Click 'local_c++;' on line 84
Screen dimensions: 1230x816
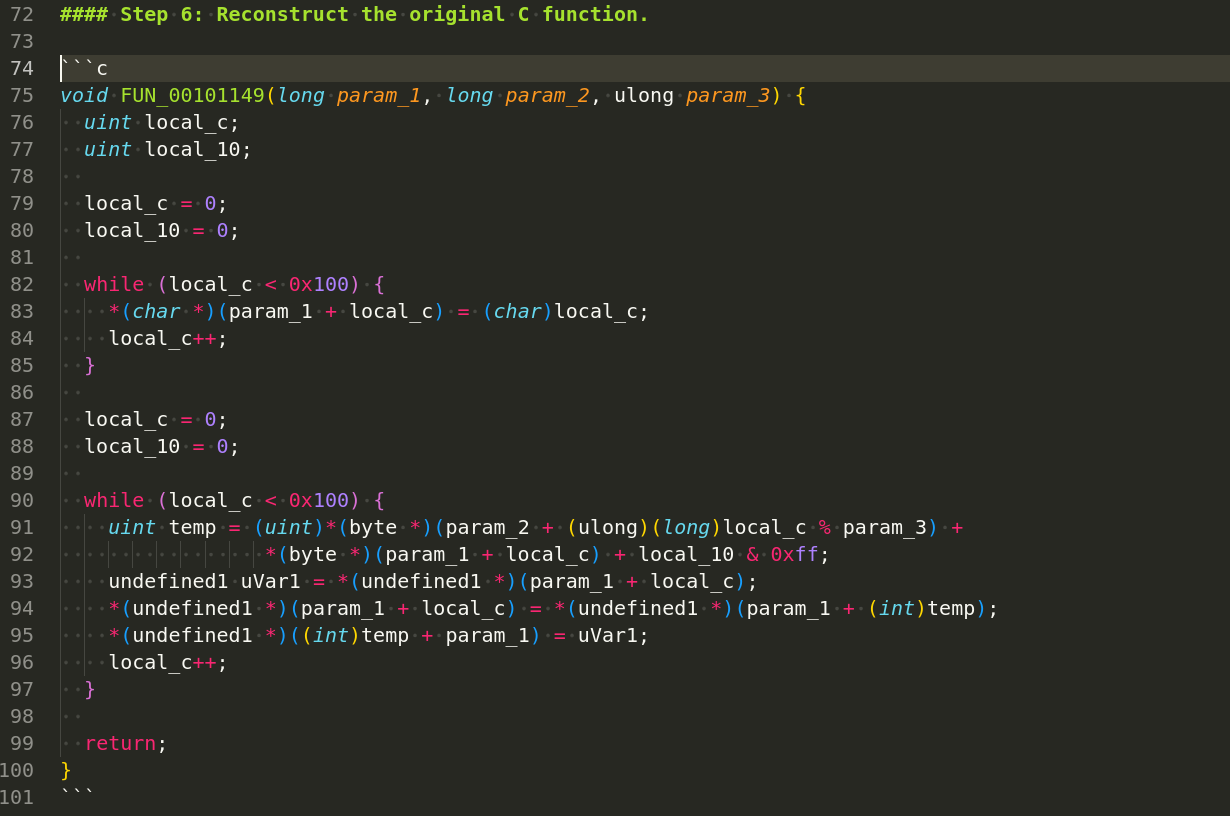pyautogui.click(x=168, y=338)
